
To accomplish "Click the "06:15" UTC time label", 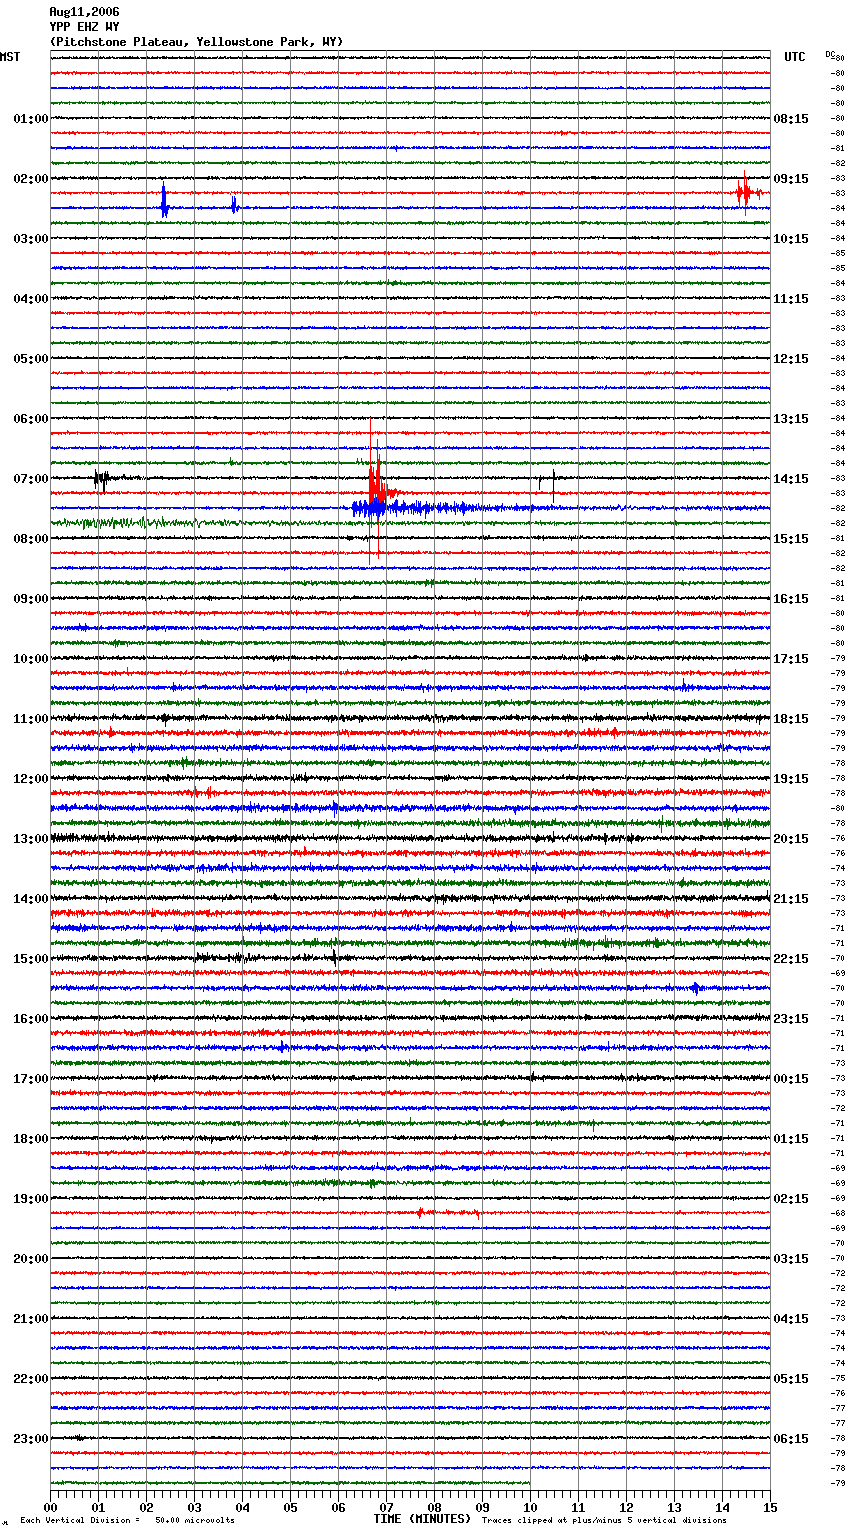I will (x=791, y=1439).
